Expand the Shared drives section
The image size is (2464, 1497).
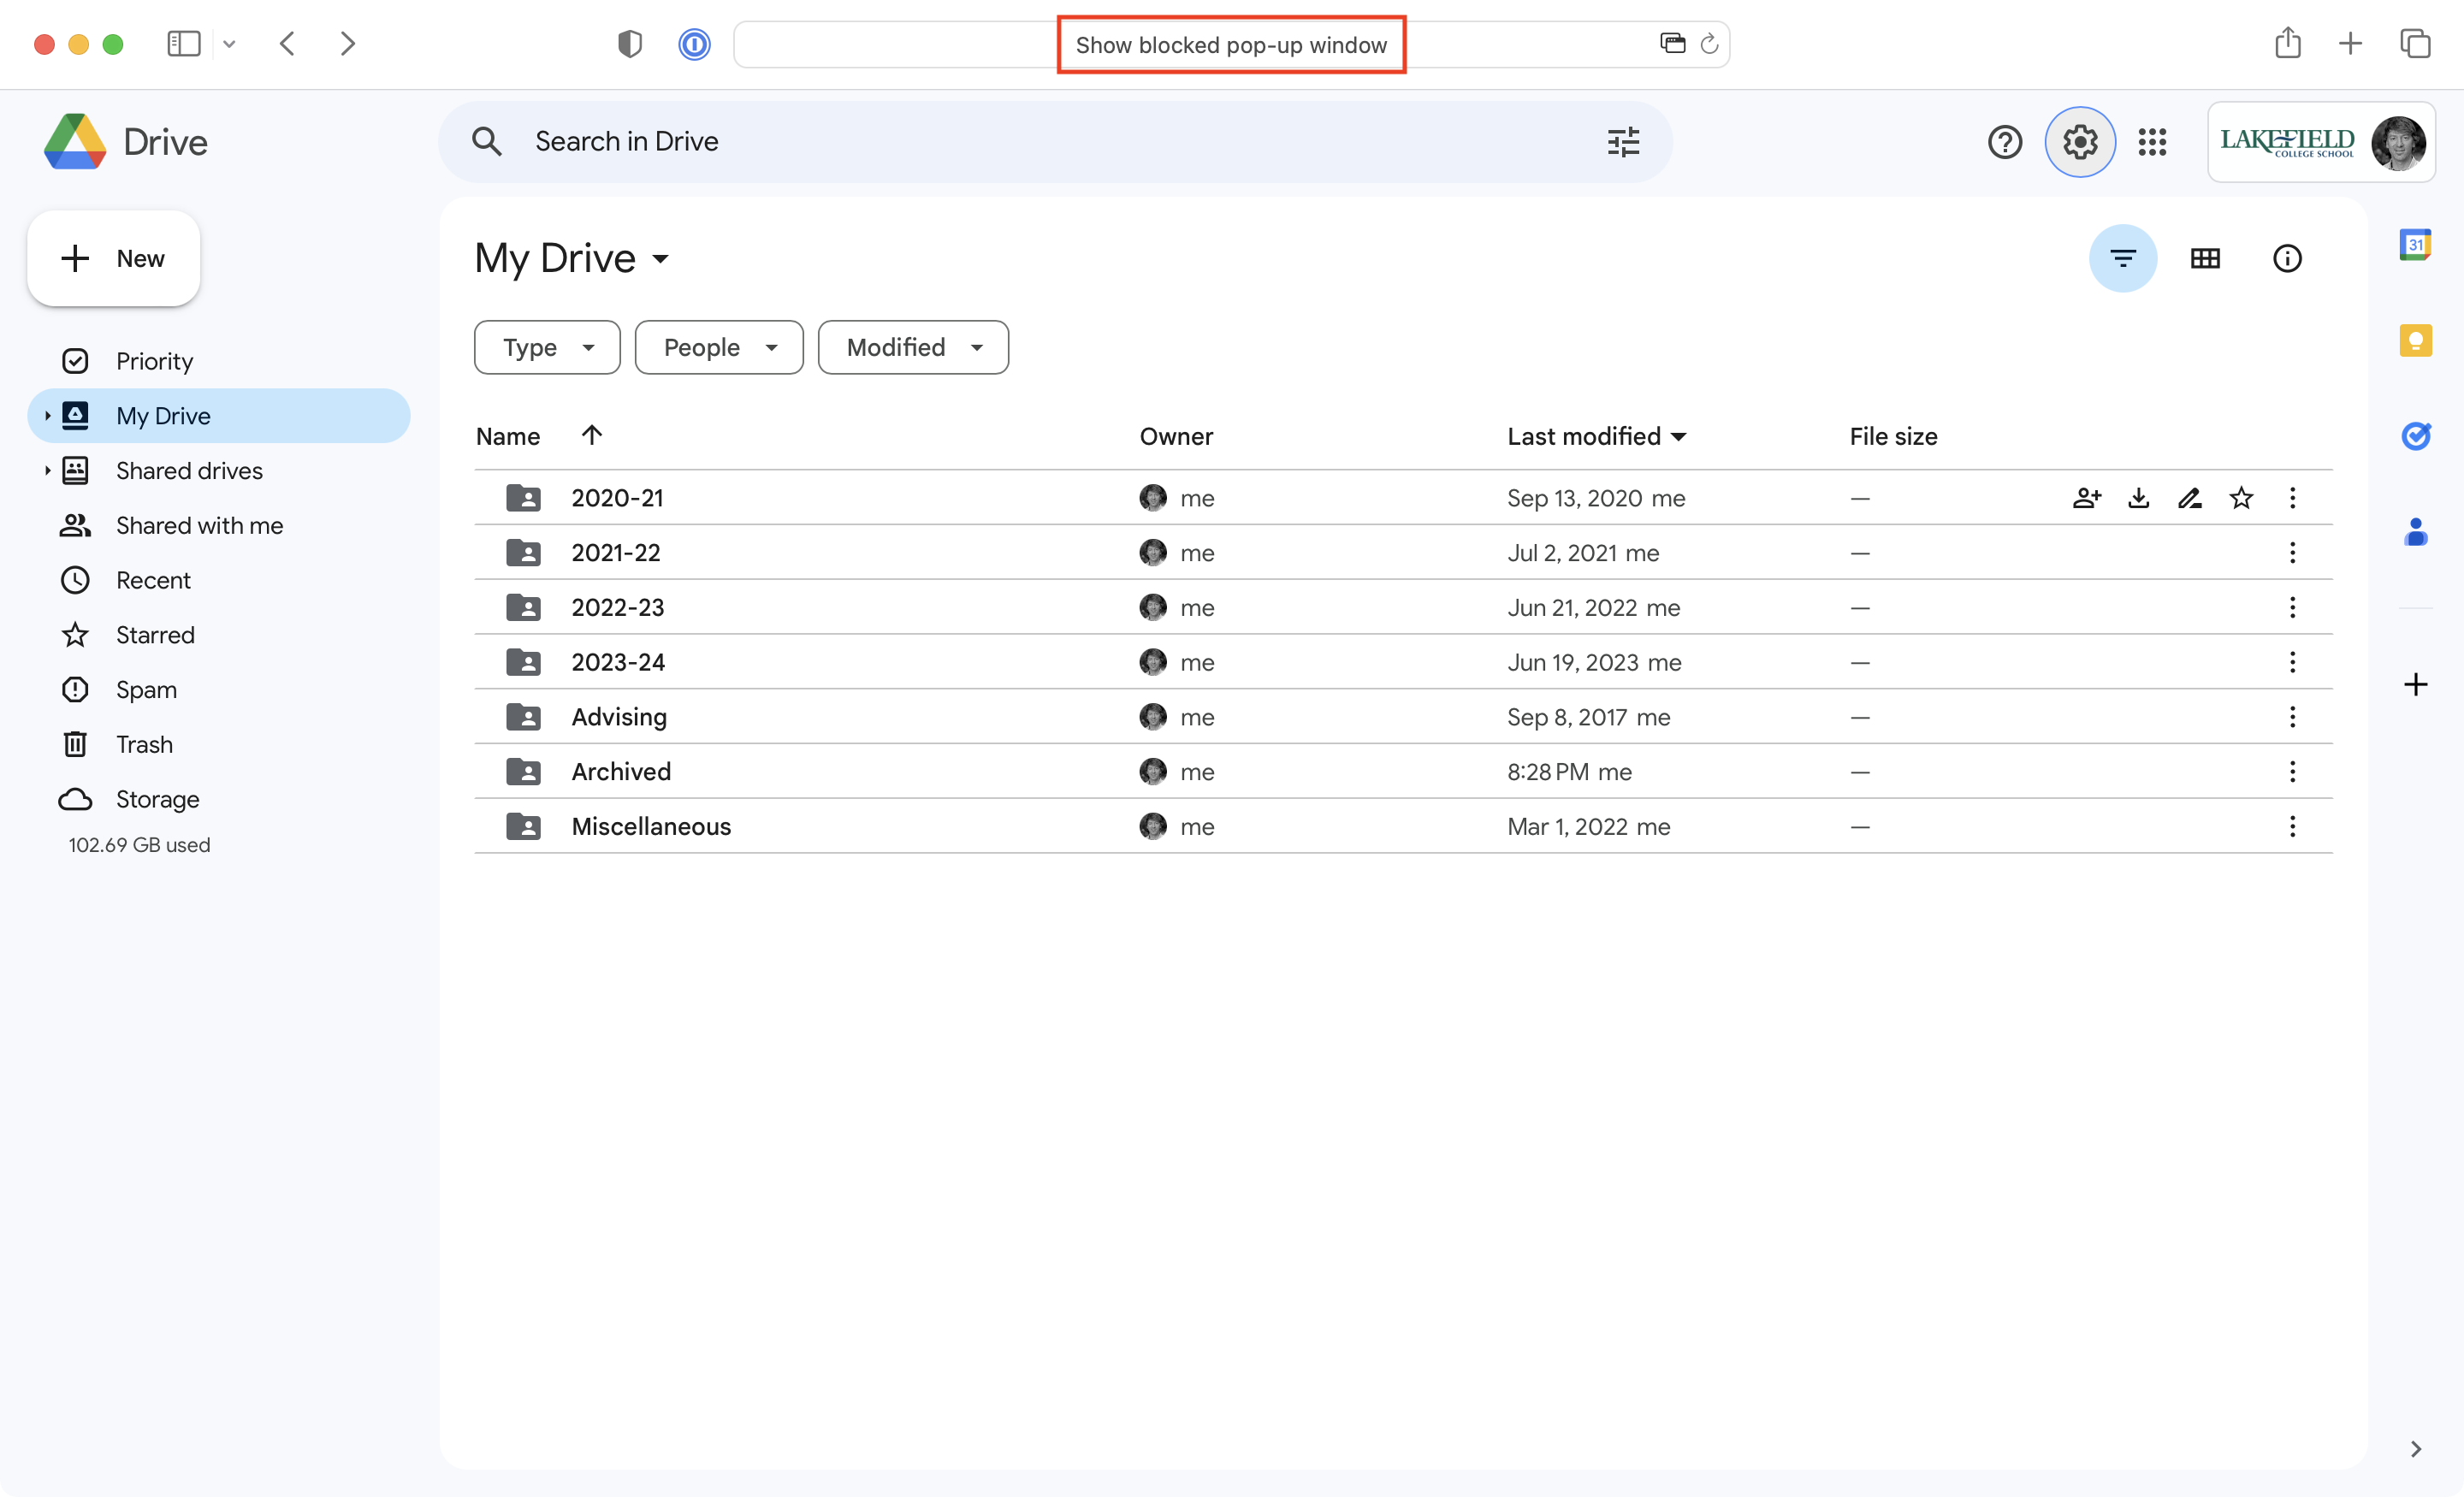46,470
